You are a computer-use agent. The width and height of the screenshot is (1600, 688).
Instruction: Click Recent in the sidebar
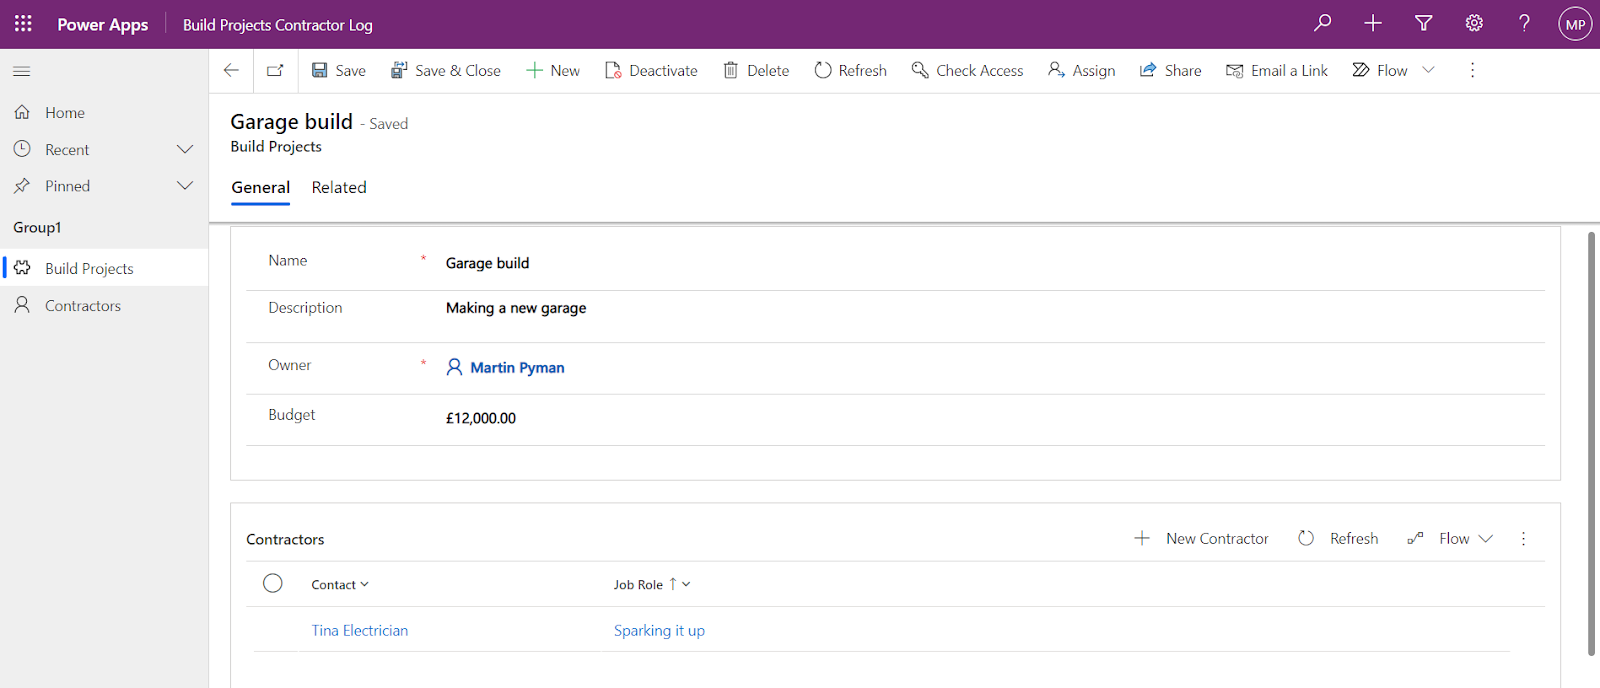point(67,149)
